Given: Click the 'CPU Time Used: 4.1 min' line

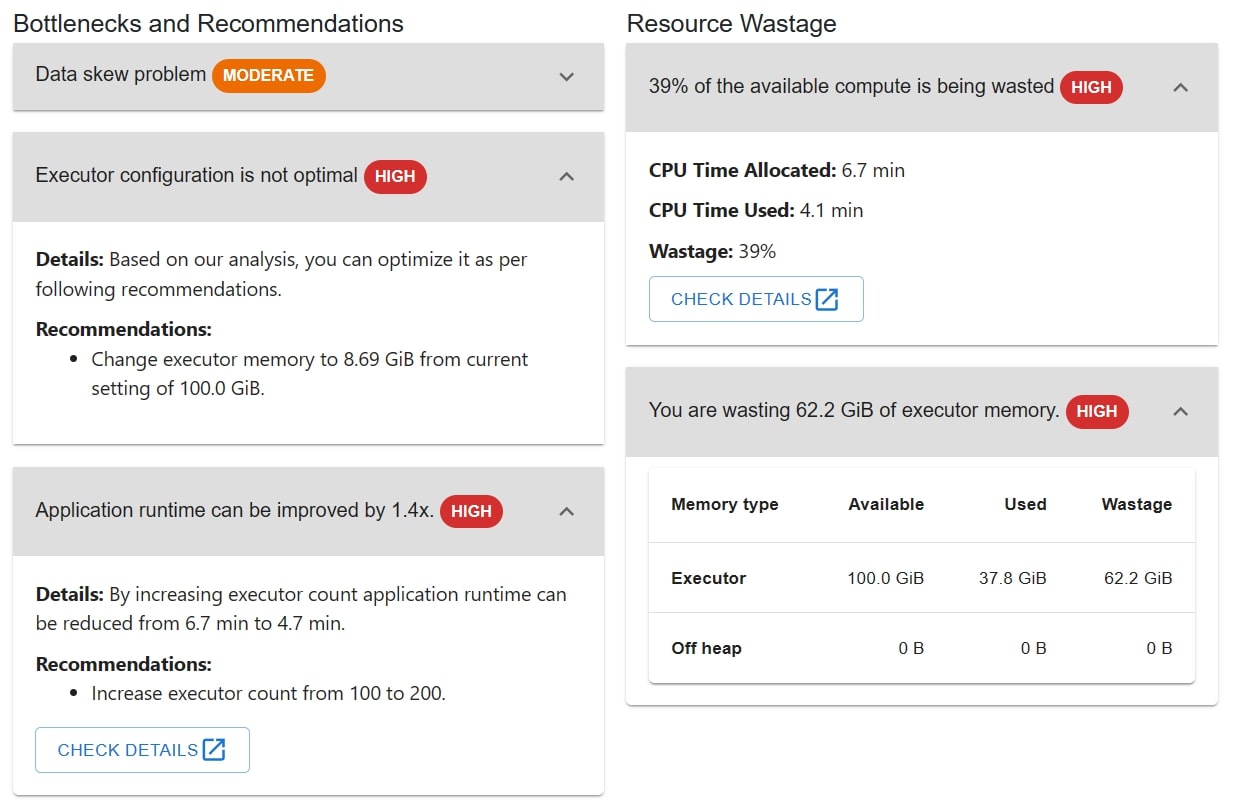Looking at the screenshot, I should 756,211.
